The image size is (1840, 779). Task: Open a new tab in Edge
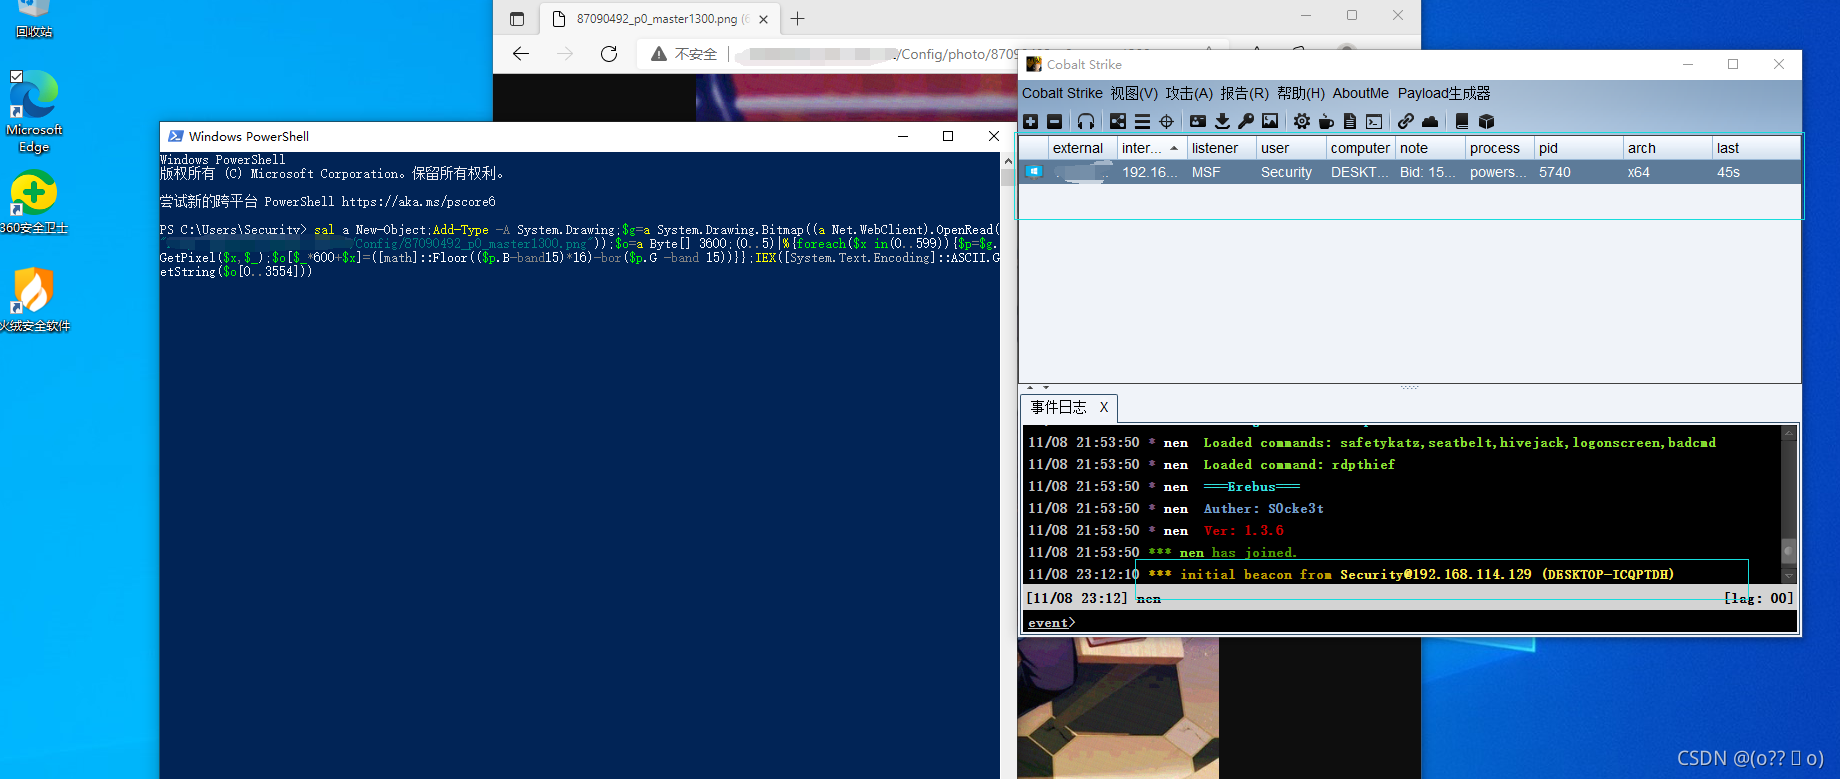click(797, 19)
